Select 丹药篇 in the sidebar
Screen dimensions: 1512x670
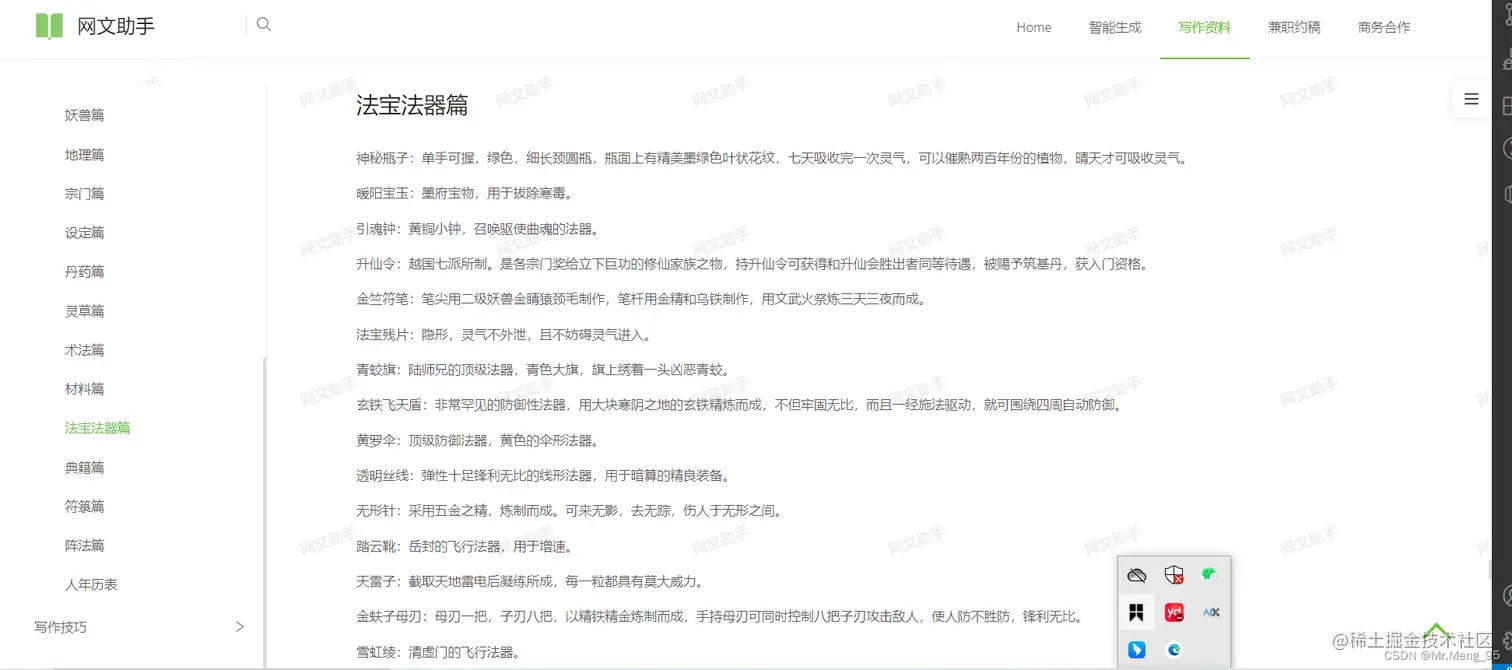(84, 271)
